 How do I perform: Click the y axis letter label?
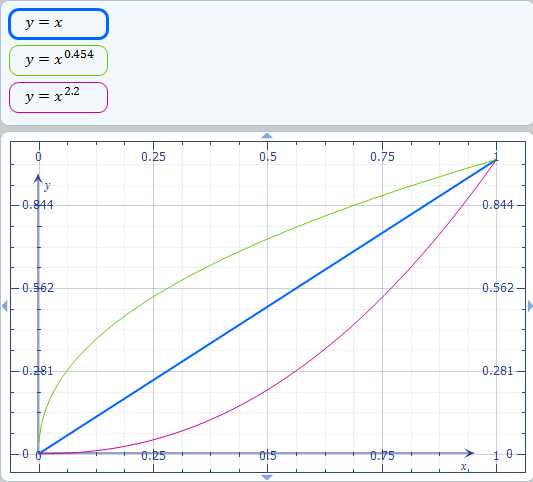point(48,186)
